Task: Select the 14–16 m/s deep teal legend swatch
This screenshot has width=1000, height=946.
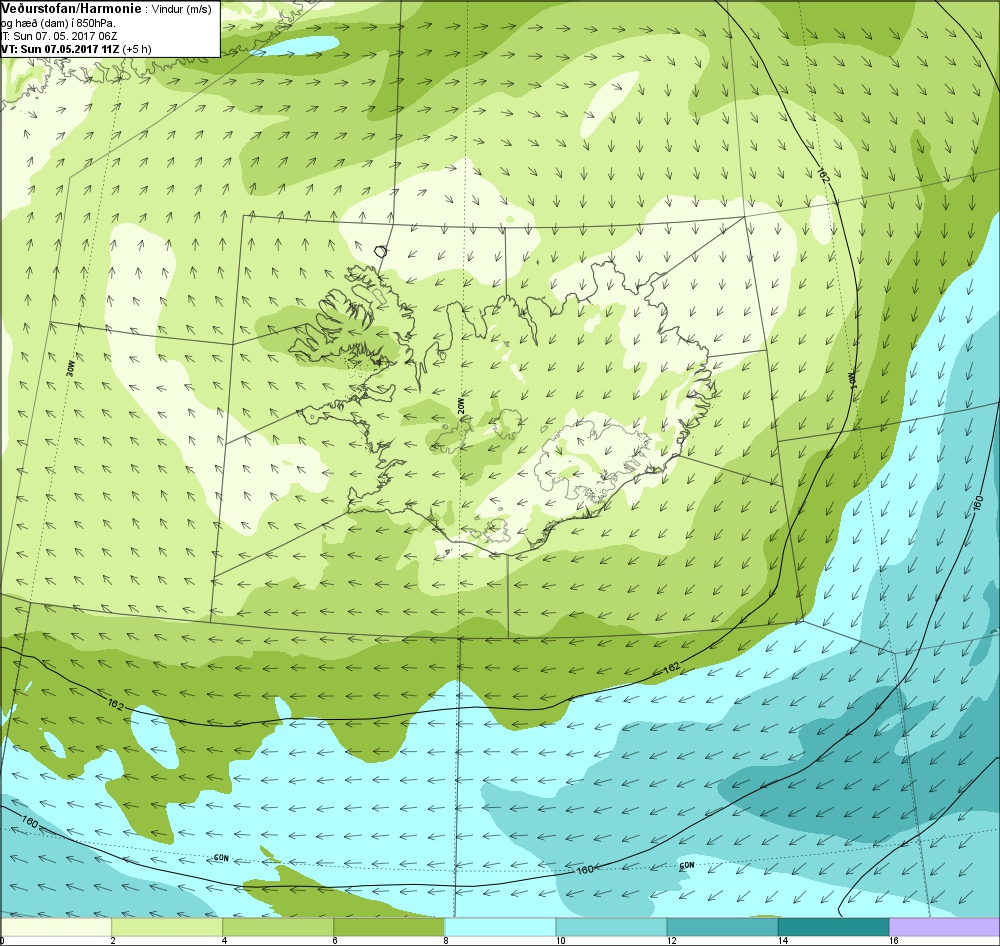Action: [832, 926]
